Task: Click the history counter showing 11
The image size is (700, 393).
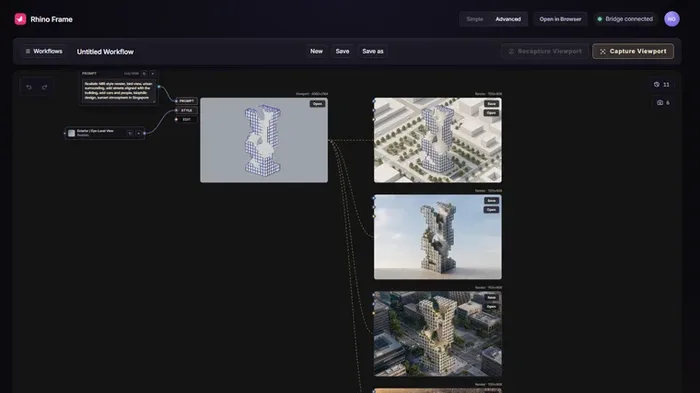Action: click(x=662, y=84)
